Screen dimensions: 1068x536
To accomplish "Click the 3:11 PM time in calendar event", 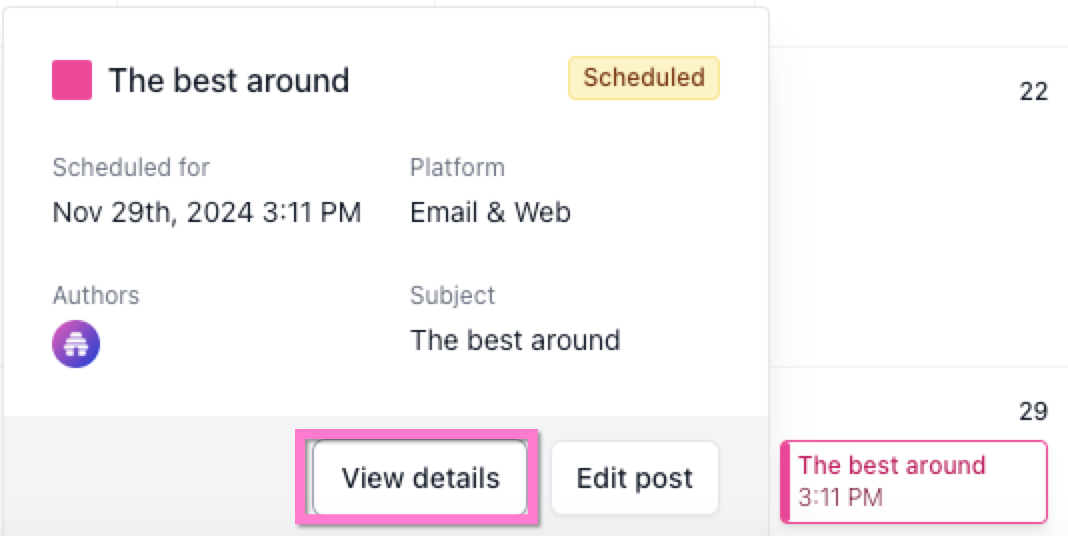I will [x=840, y=497].
